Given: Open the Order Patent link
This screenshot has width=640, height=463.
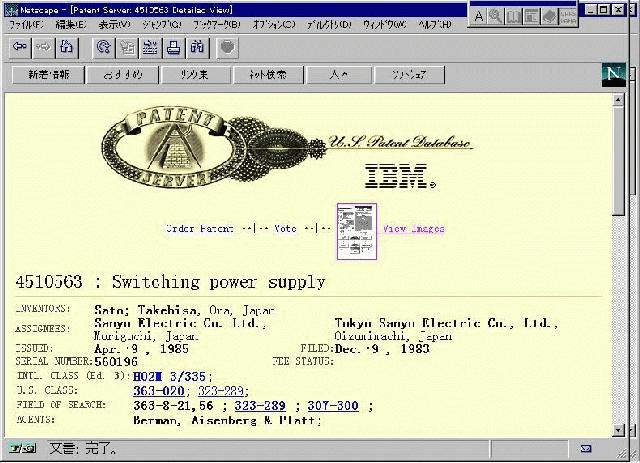Looking at the screenshot, I should (199, 229).
